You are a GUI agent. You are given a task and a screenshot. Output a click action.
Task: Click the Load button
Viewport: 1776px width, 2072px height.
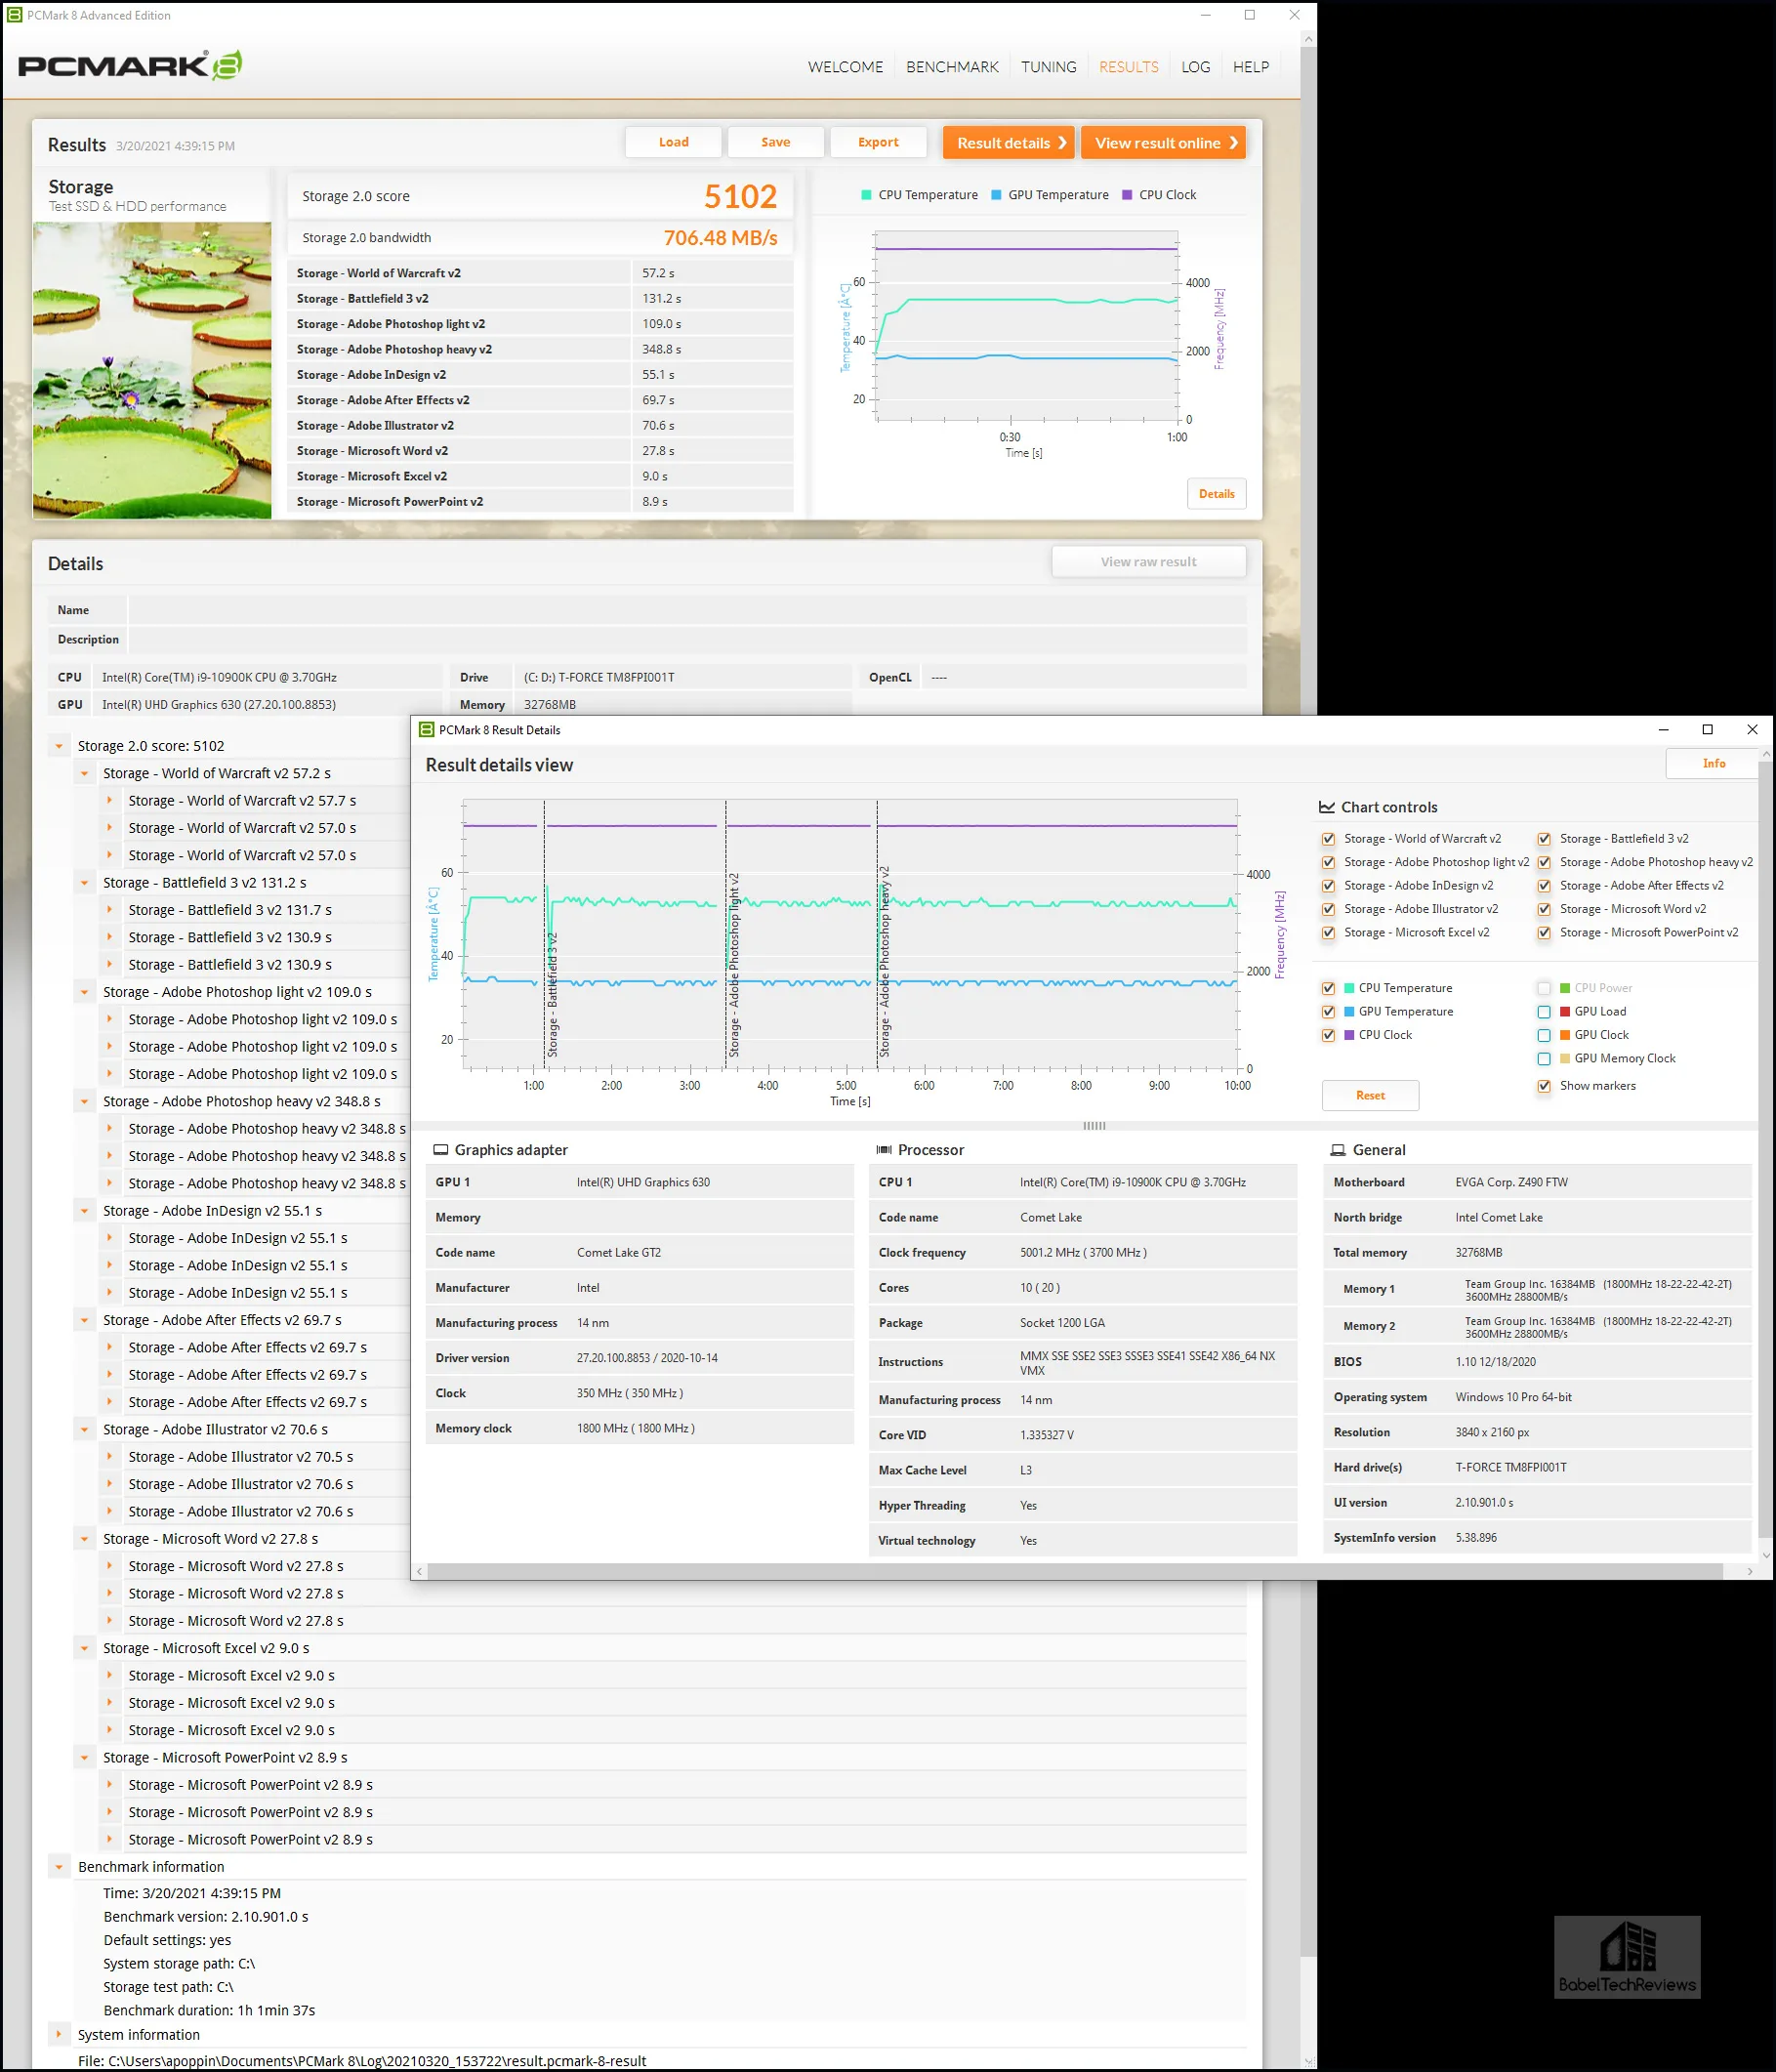(x=673, y=142)
